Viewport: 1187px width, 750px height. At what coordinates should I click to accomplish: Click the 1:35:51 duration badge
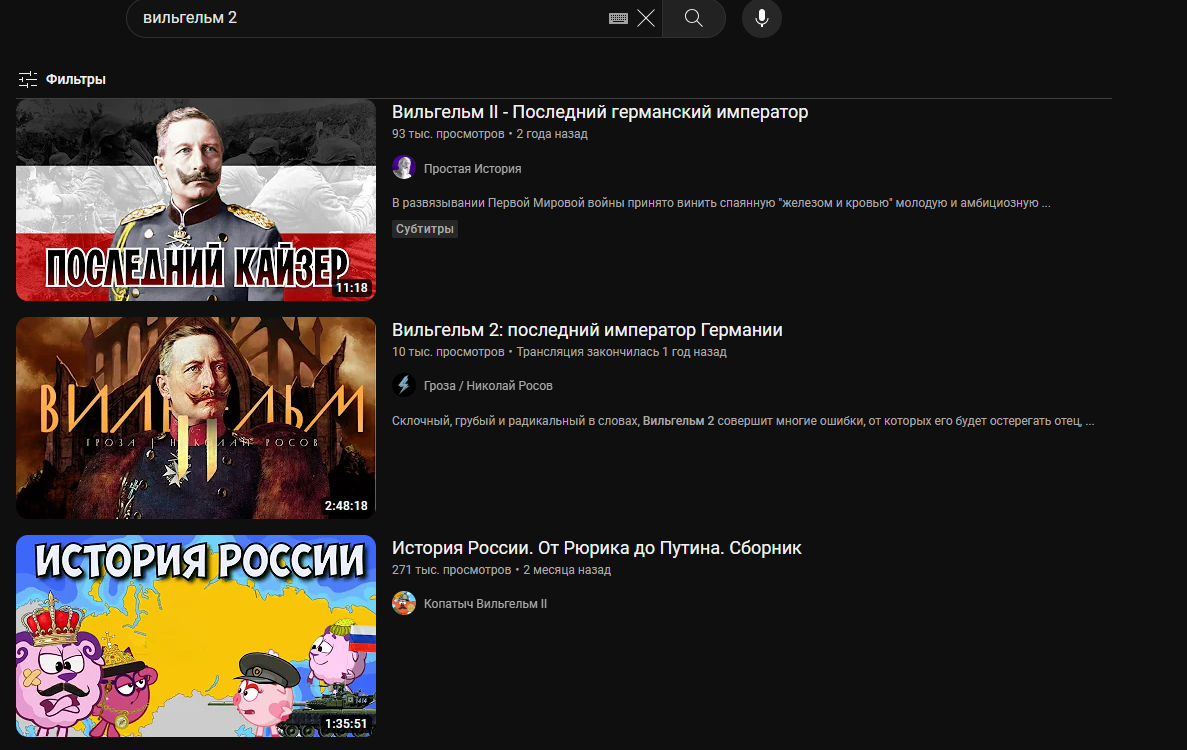[346, 724]
